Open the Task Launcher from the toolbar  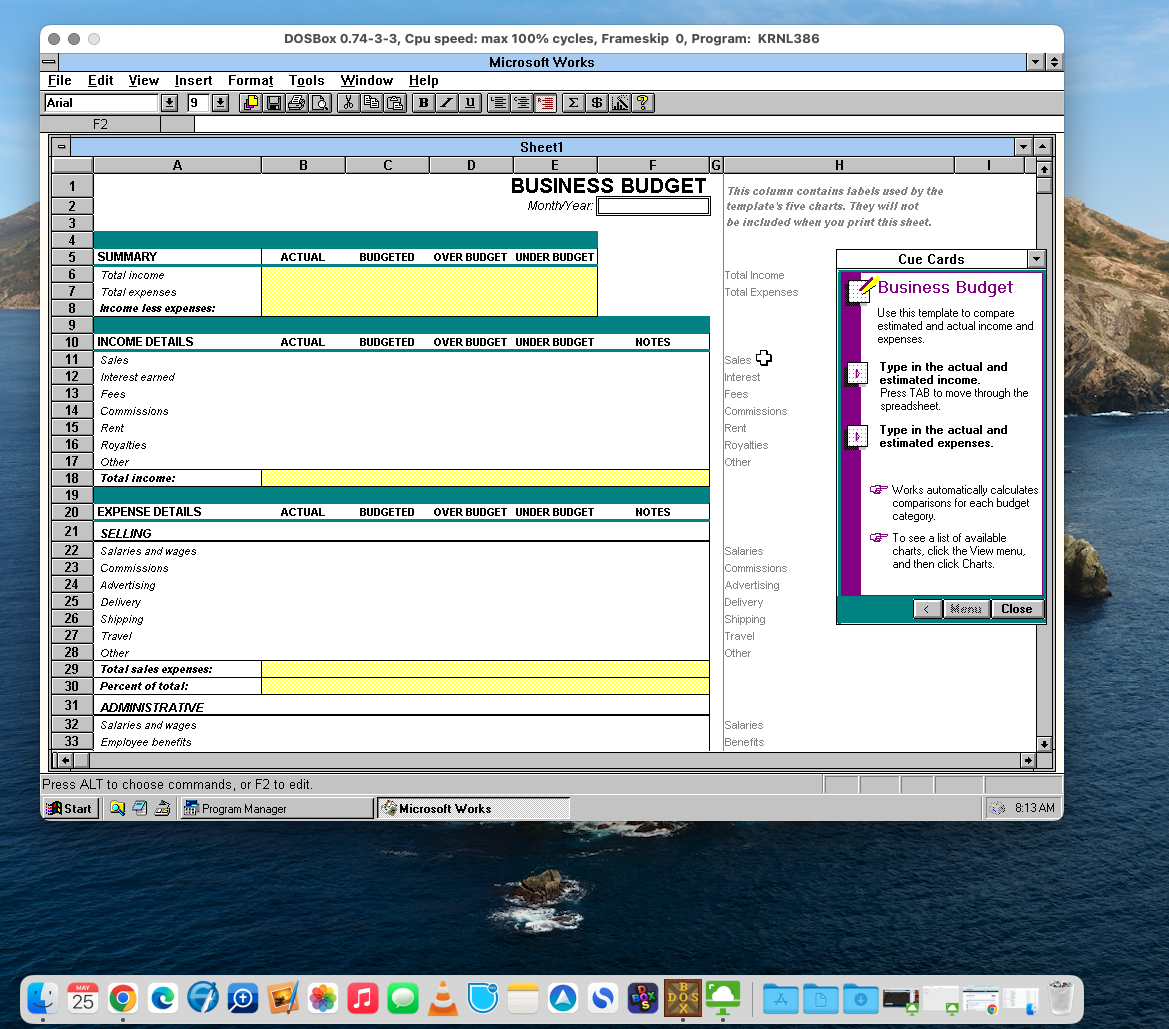coord(250,103)
